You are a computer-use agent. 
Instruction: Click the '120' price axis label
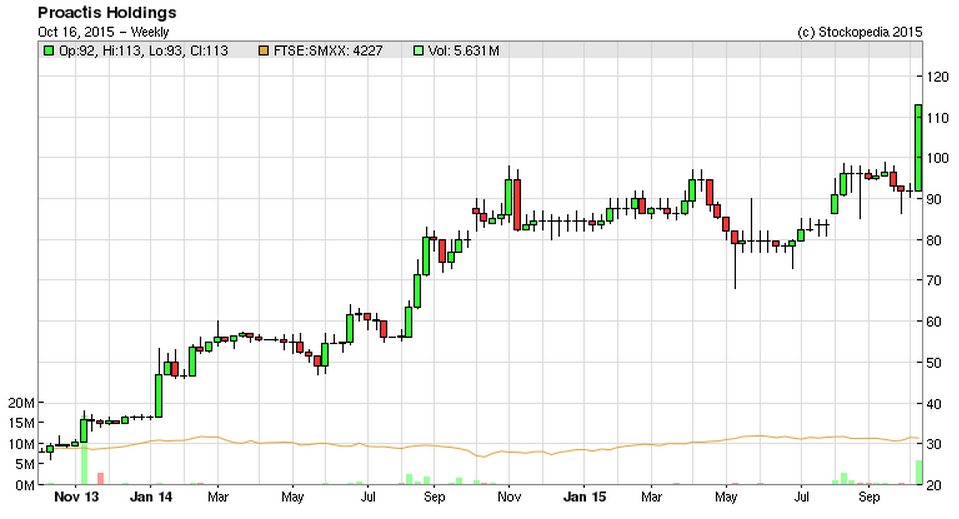[x=936, y=77]
